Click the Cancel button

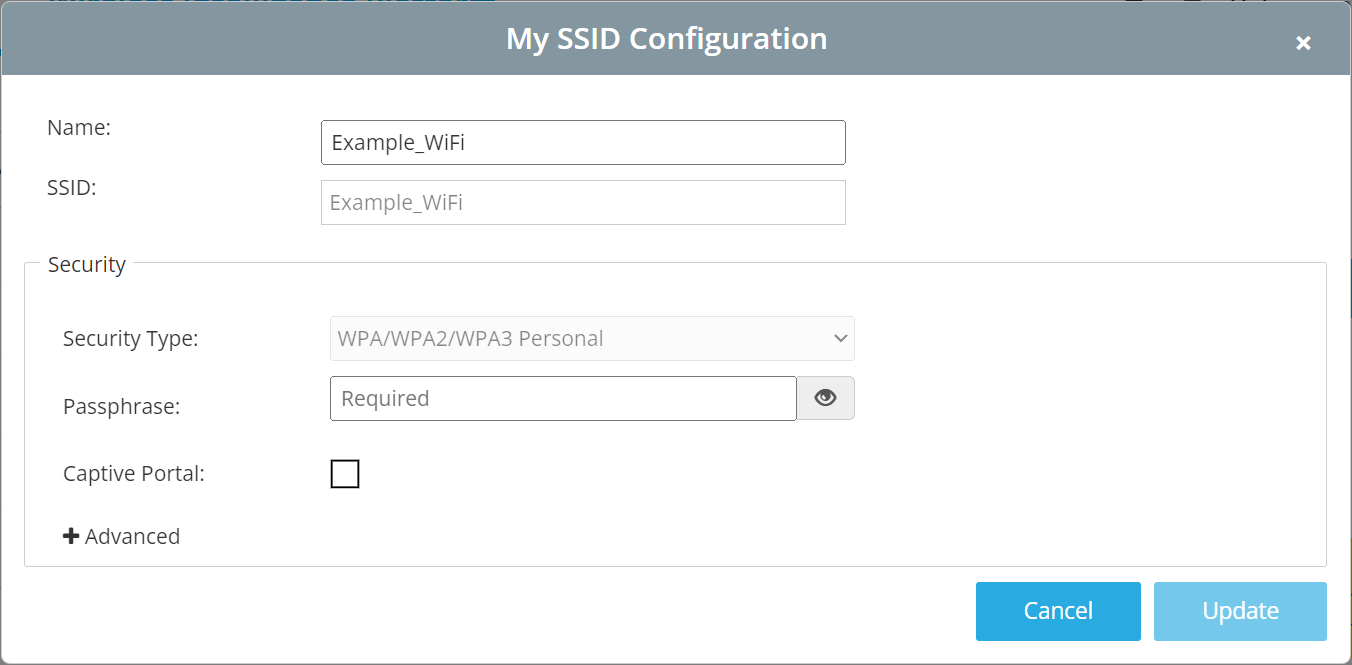point(1058,611)
